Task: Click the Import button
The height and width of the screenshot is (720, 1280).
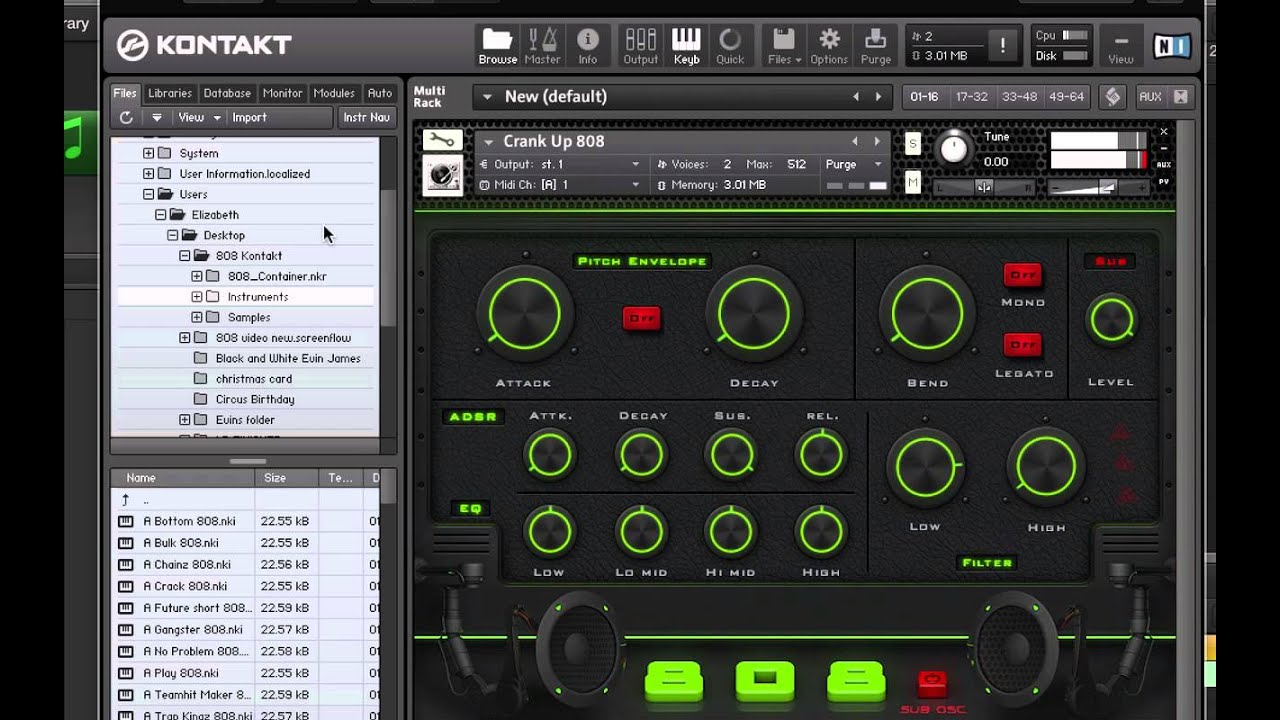Action: [249, 117]
